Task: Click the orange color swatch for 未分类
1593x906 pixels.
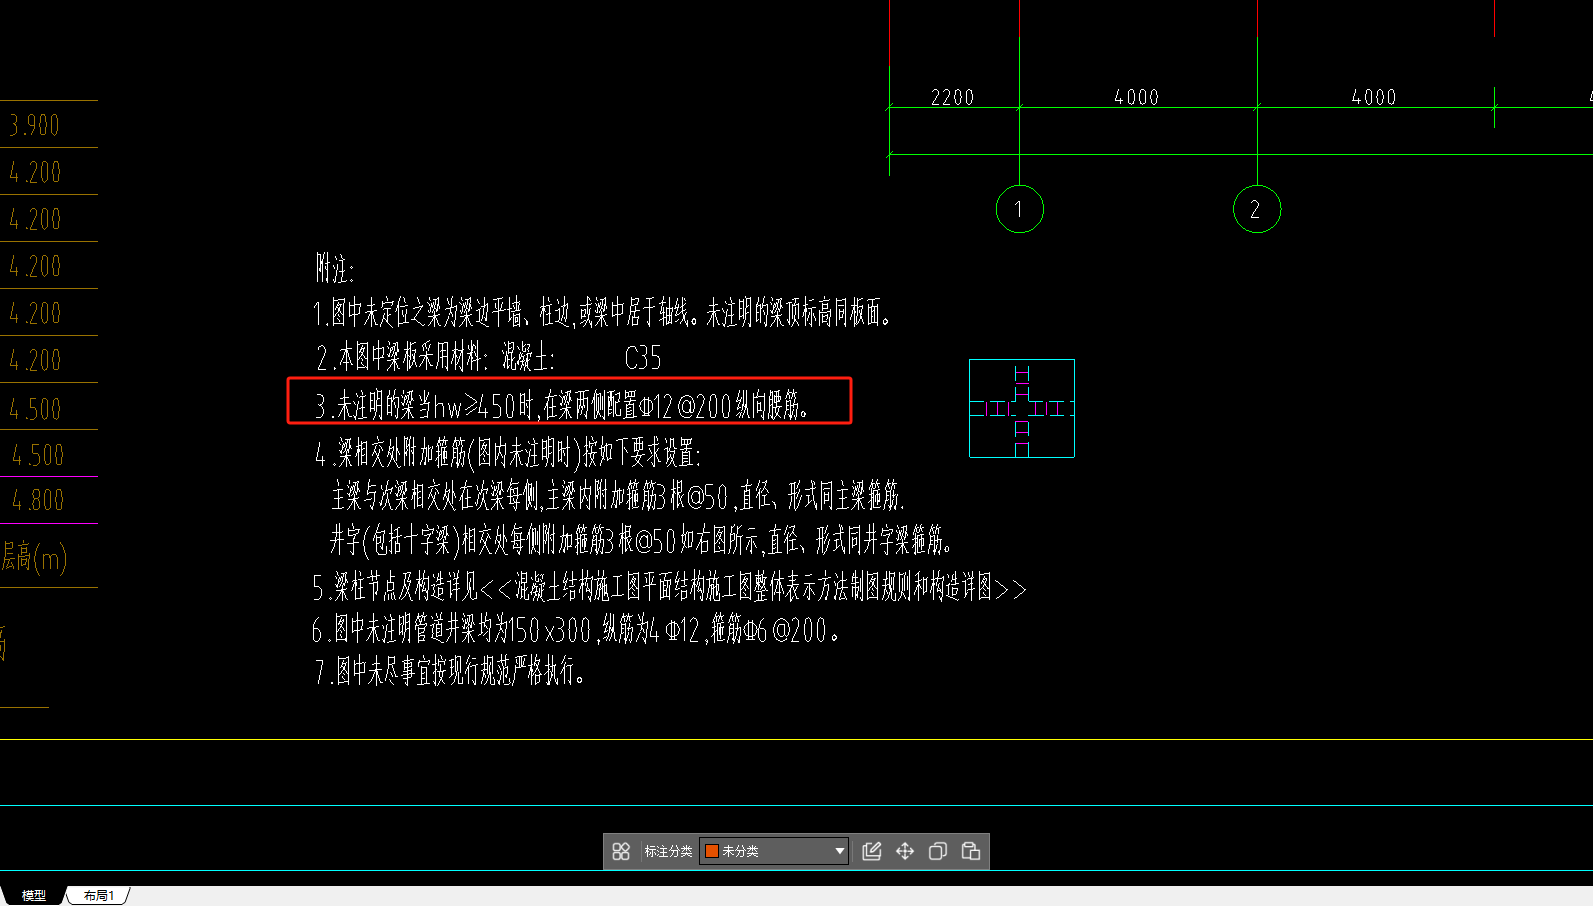Action: click(x=712, y=851)
